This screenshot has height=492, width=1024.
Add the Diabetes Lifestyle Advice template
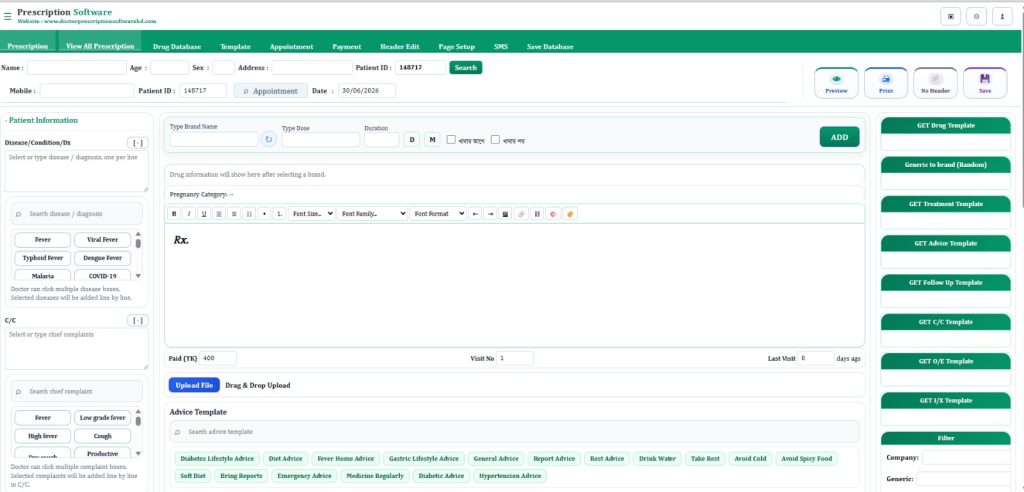217,459
